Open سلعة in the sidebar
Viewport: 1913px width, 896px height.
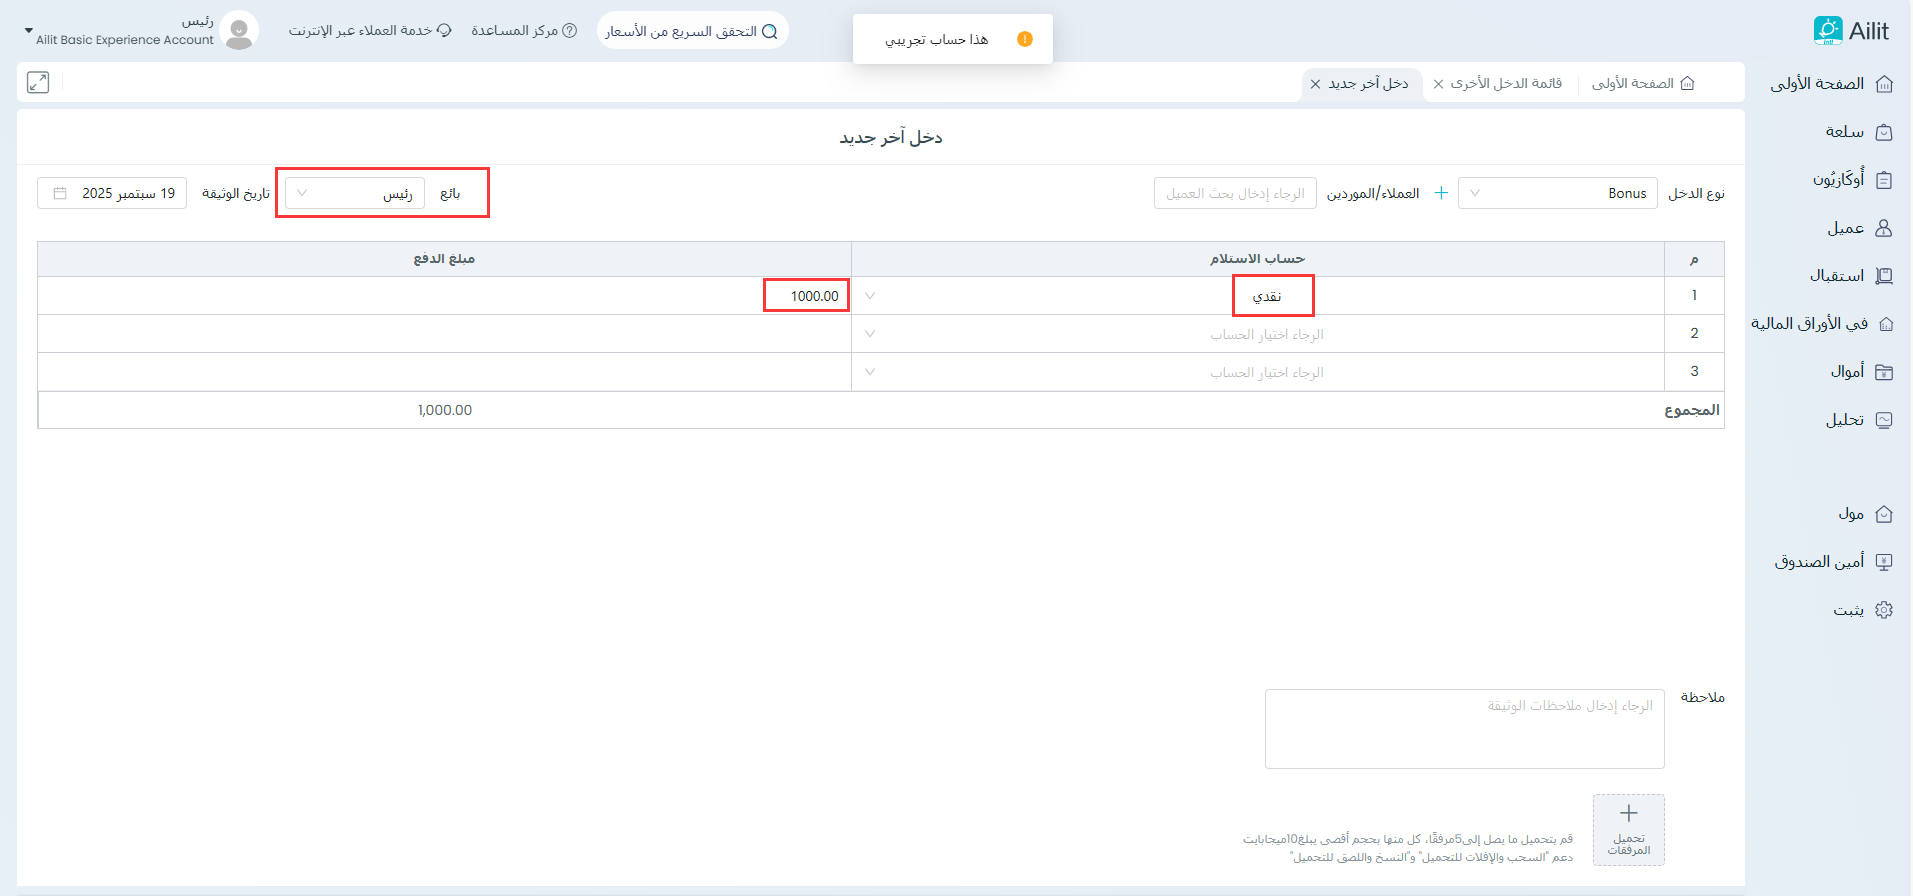click(x=1843, y=132)
